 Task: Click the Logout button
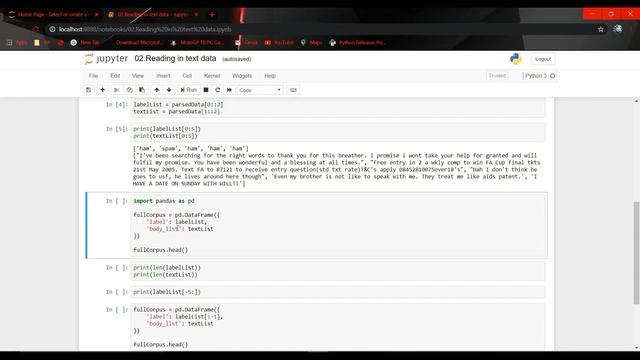tap(543, 59)
